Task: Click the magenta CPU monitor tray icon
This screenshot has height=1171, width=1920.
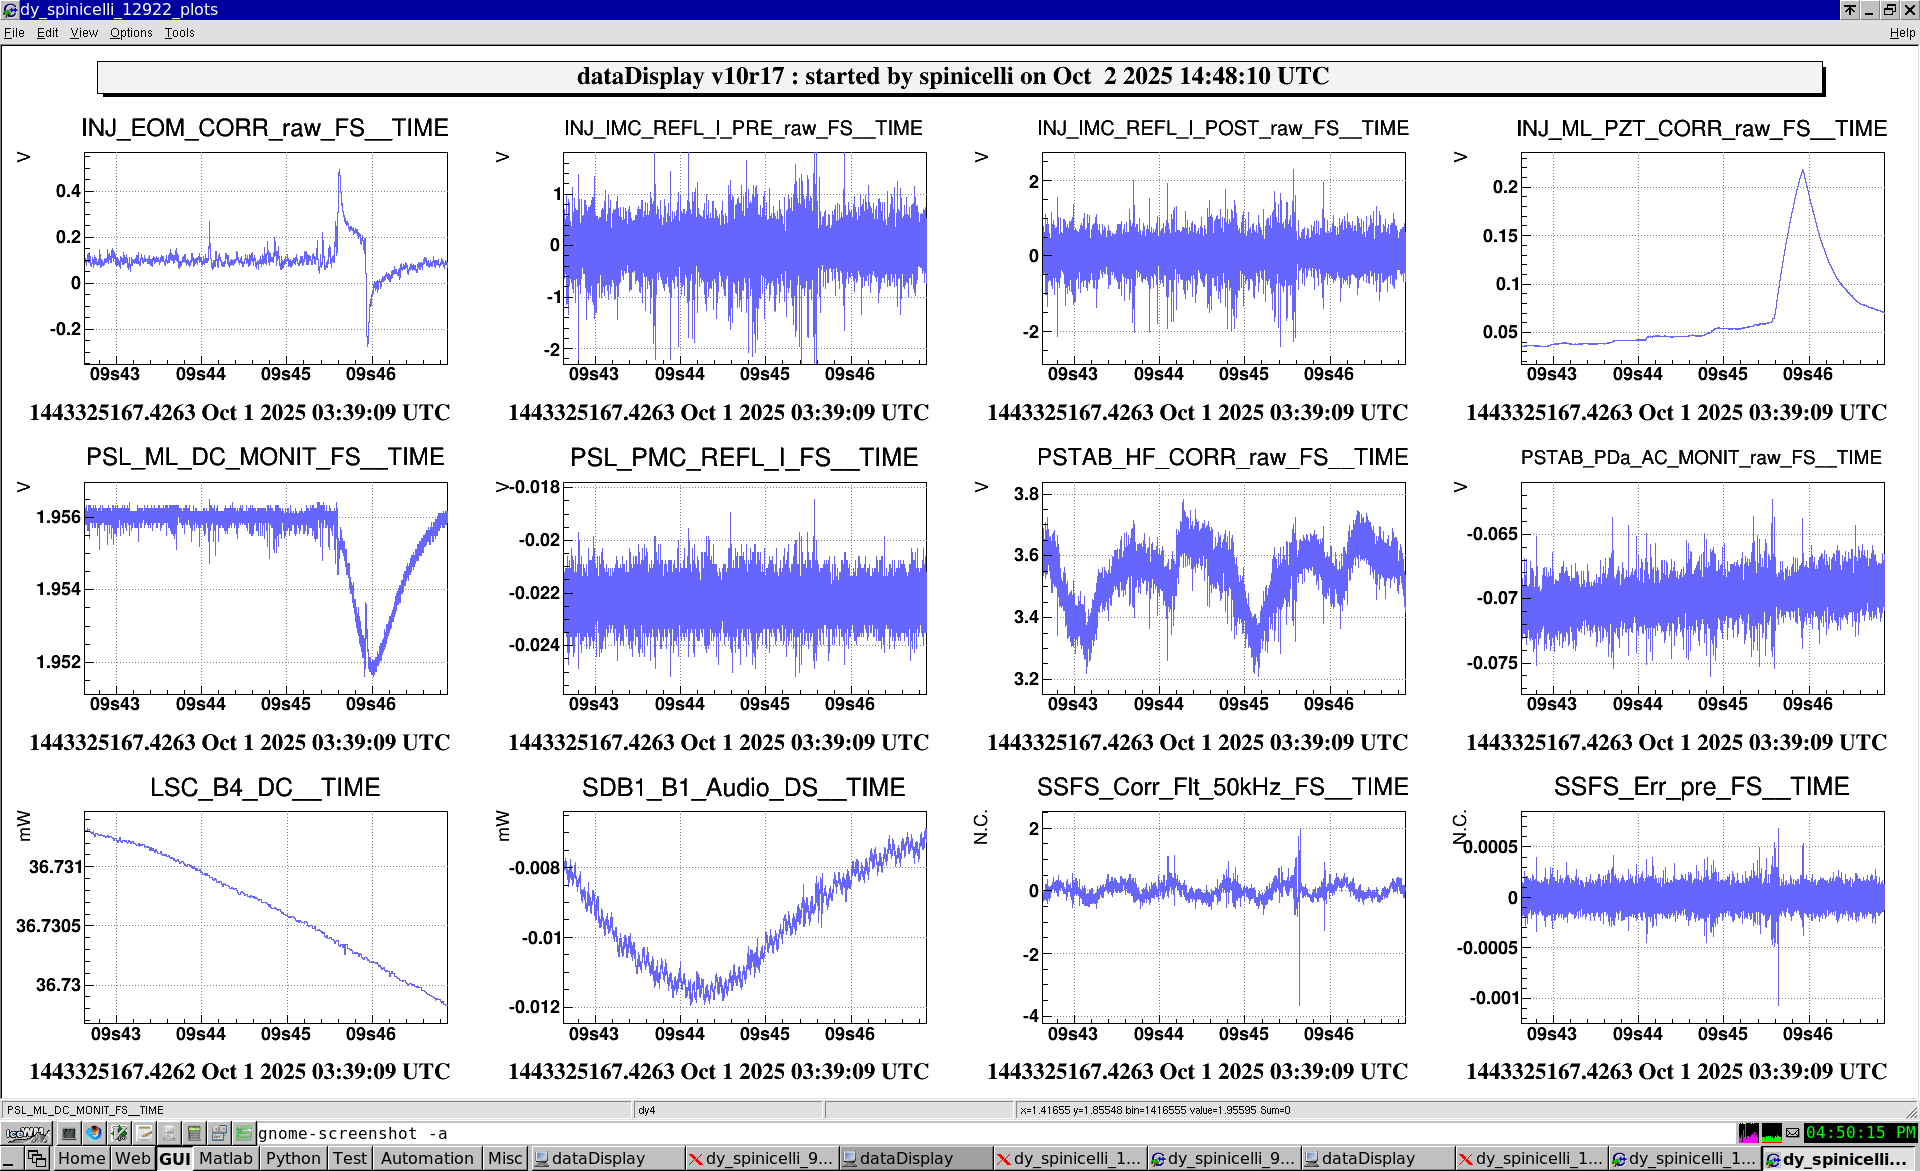Action: coord(1748,1133)
